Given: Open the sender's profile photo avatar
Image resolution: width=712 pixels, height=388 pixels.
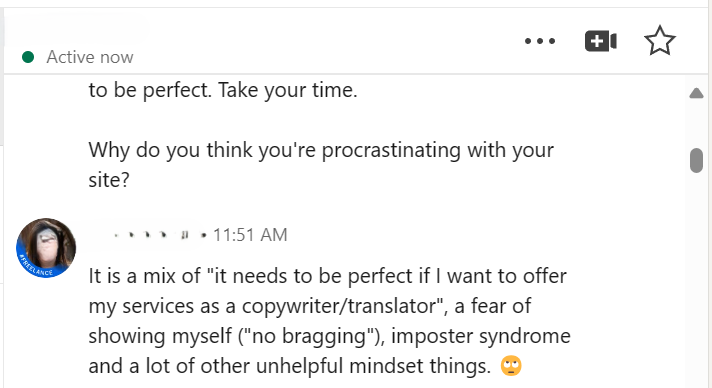Looking at the screenshot, I should pos(46,248).
